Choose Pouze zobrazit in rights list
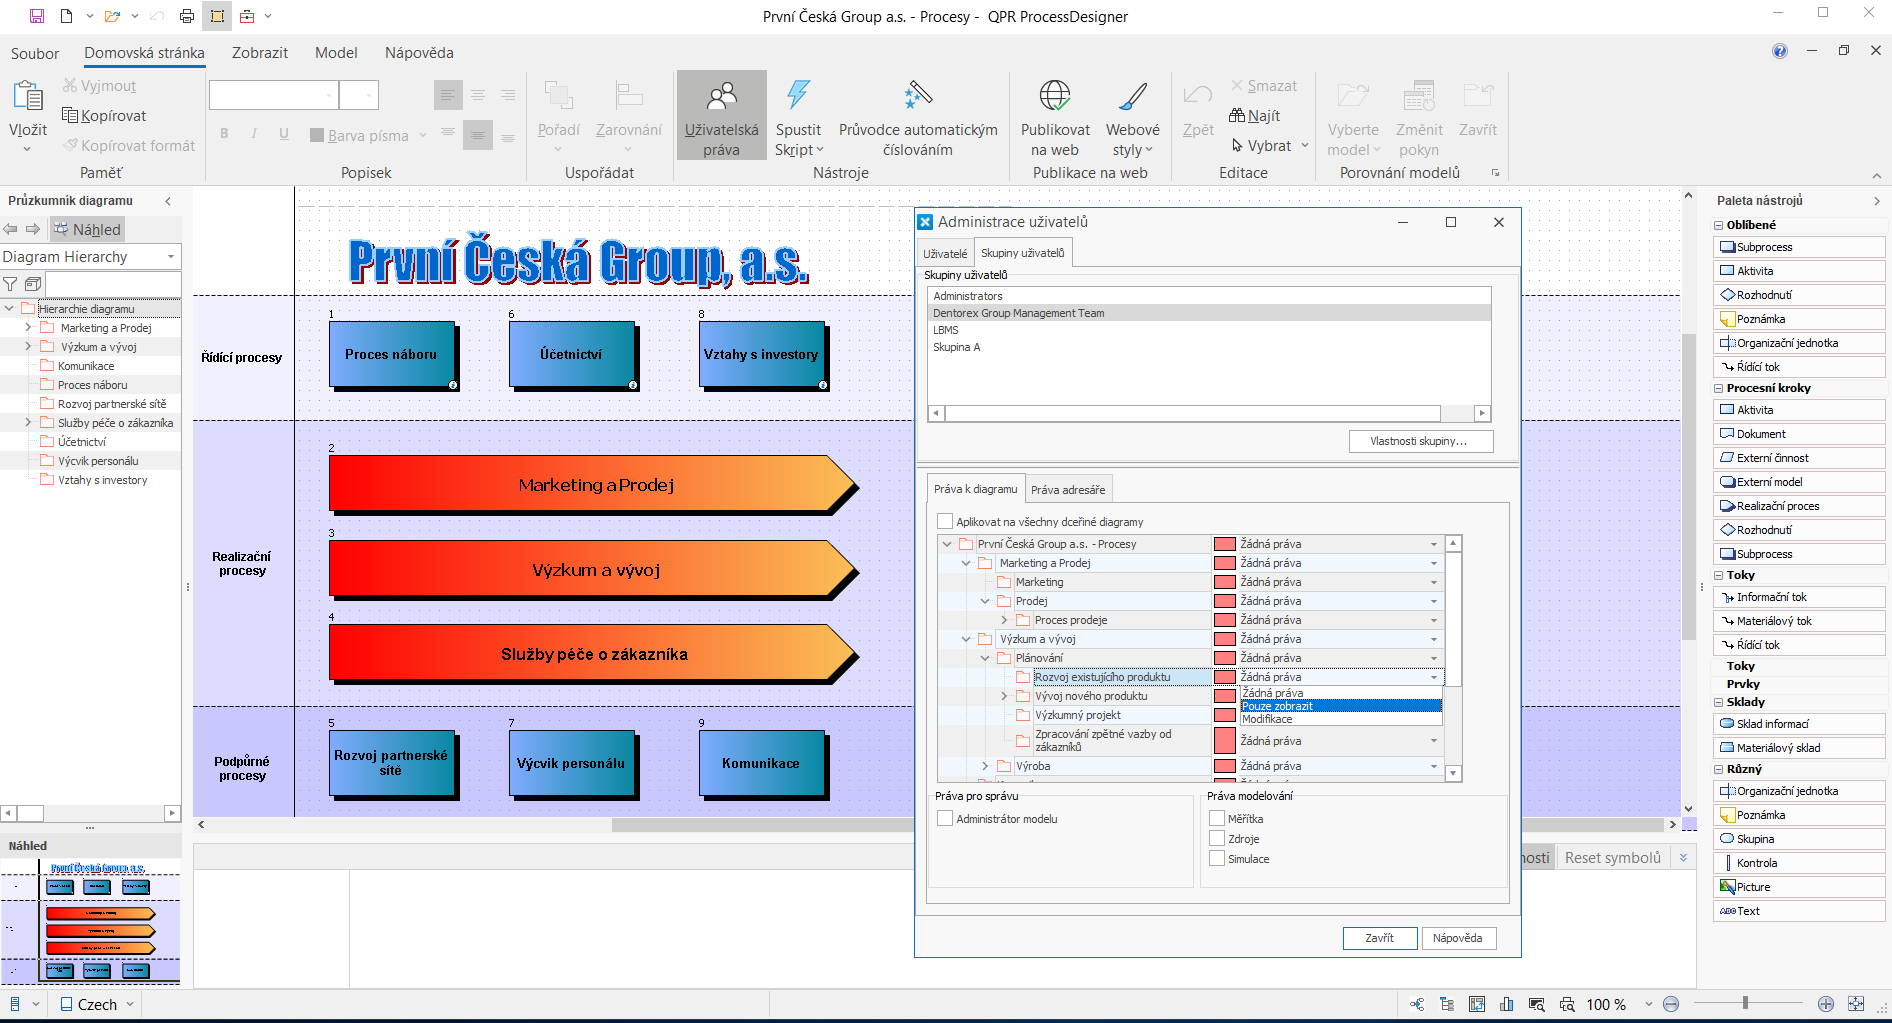Screen dimensions: 1892x1023 click(x=1341, y=706)
